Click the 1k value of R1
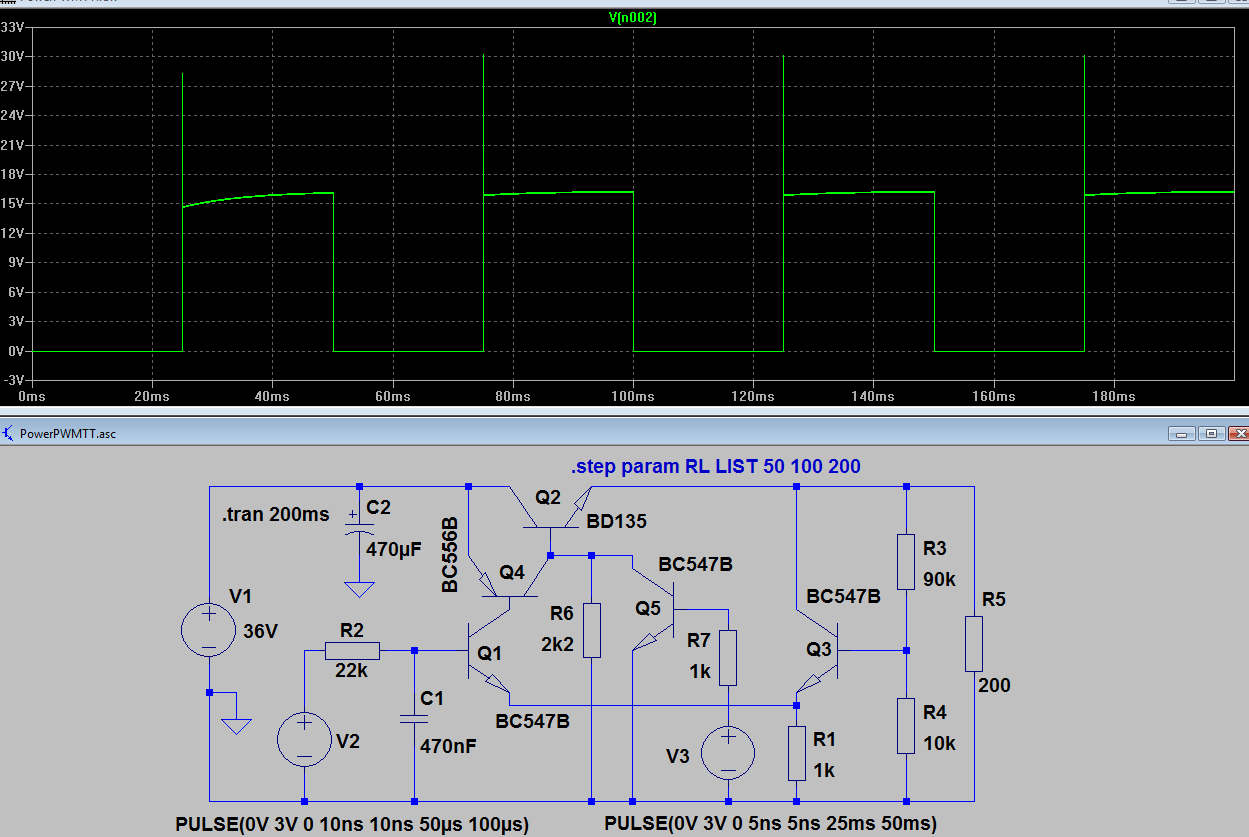 click(824, 770)
